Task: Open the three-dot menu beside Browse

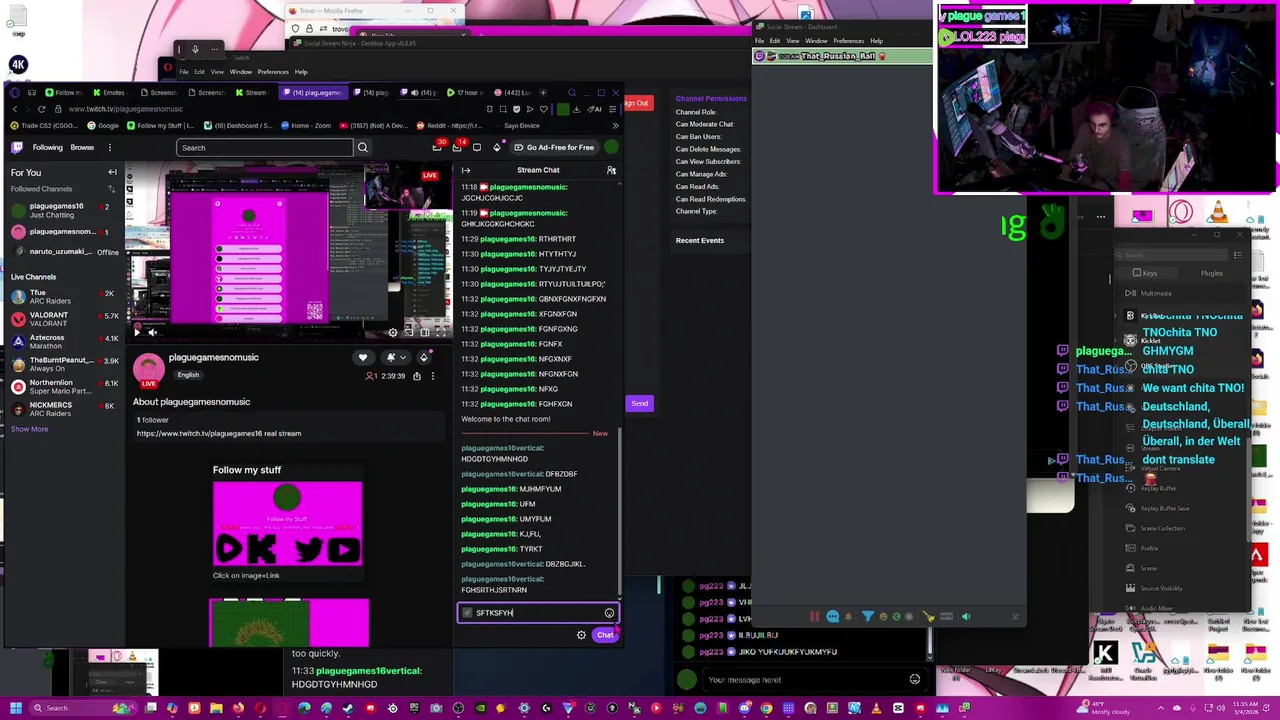Action: pyautogui.click(x=110, y=147)
